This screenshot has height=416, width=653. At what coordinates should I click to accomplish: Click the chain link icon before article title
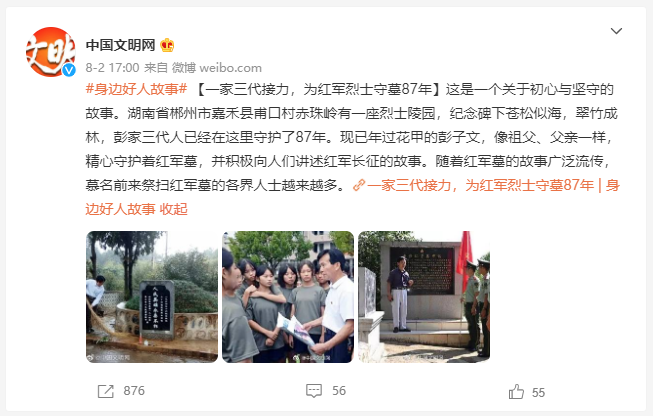pyautogui.click(x=359, y=185)
